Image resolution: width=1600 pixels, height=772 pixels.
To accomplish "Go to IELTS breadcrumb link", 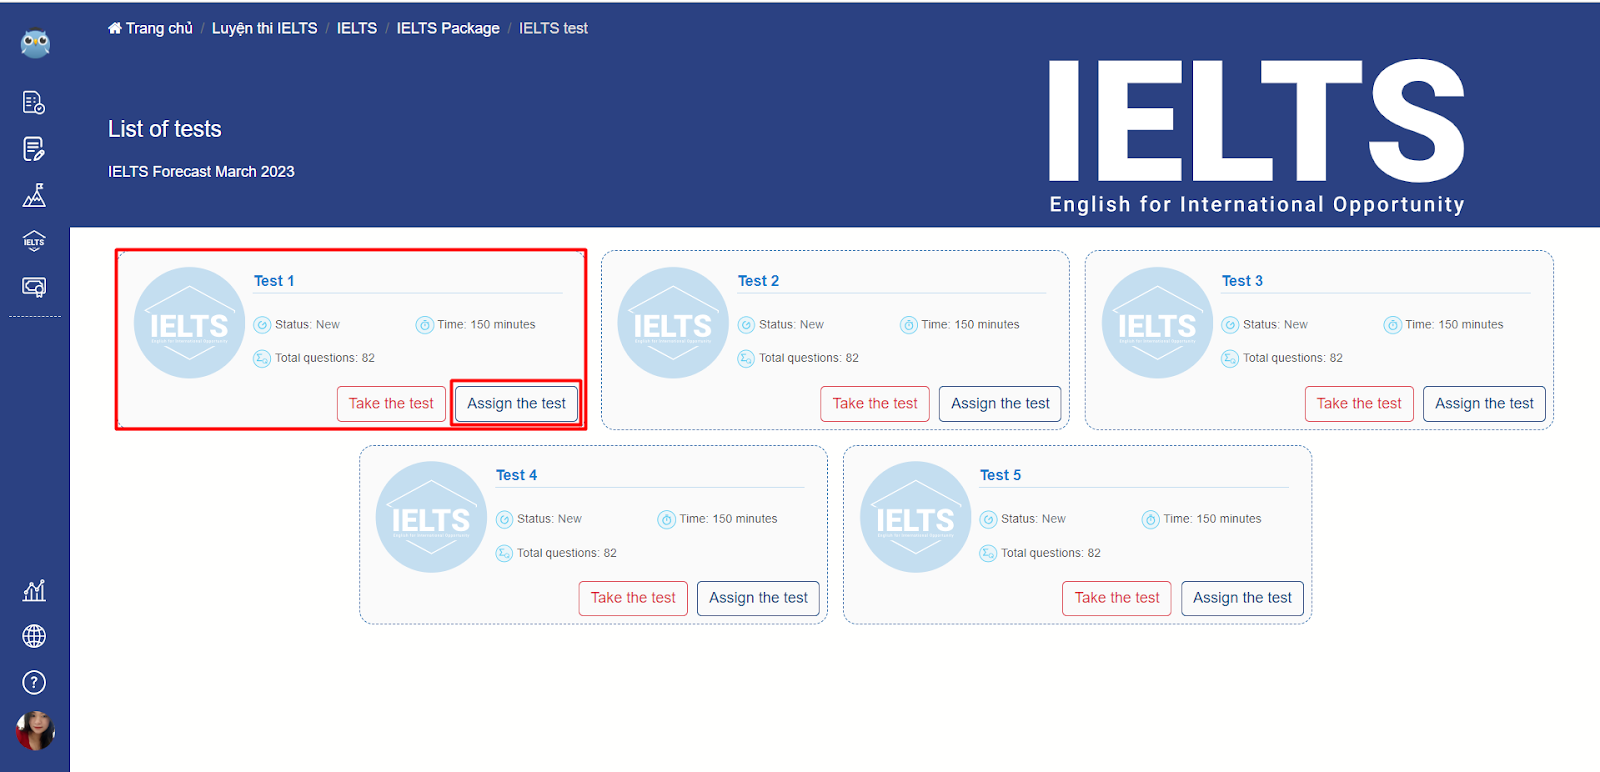I will pos(357,28).
